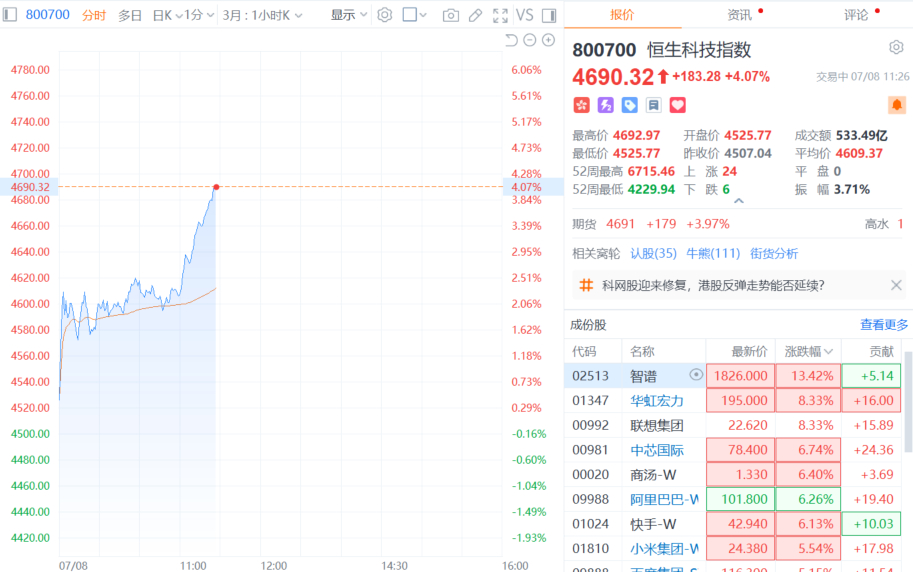Open the layout square dropdown
Viewport: 913px width, 572px height.
415,15
